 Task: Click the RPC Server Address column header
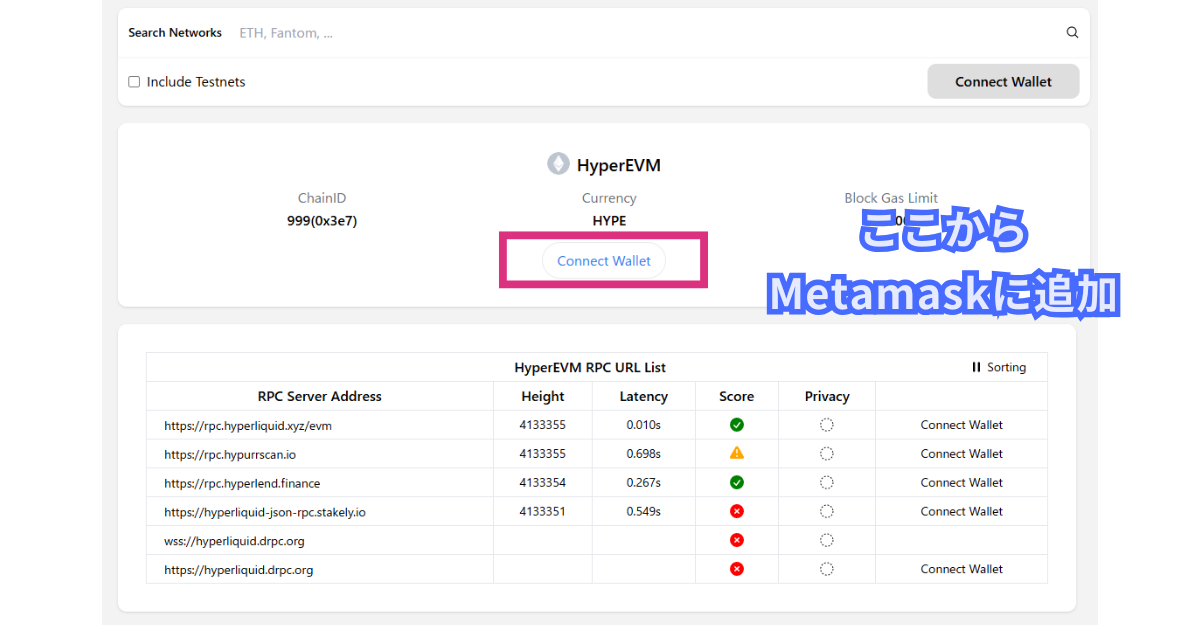pos(320,396)
